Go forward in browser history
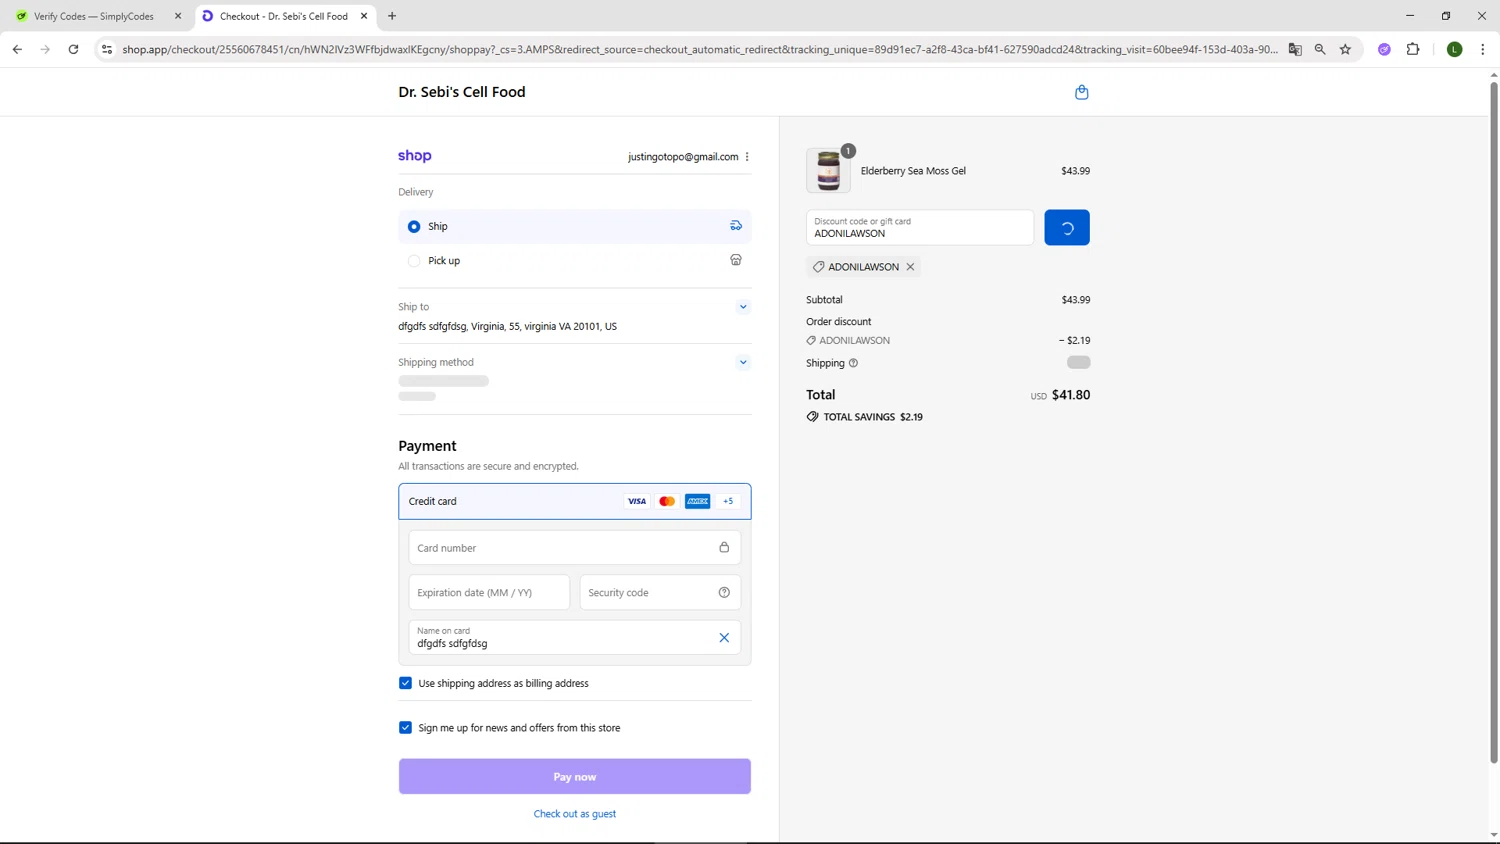The image size is (1500, 844). (45, 49)
